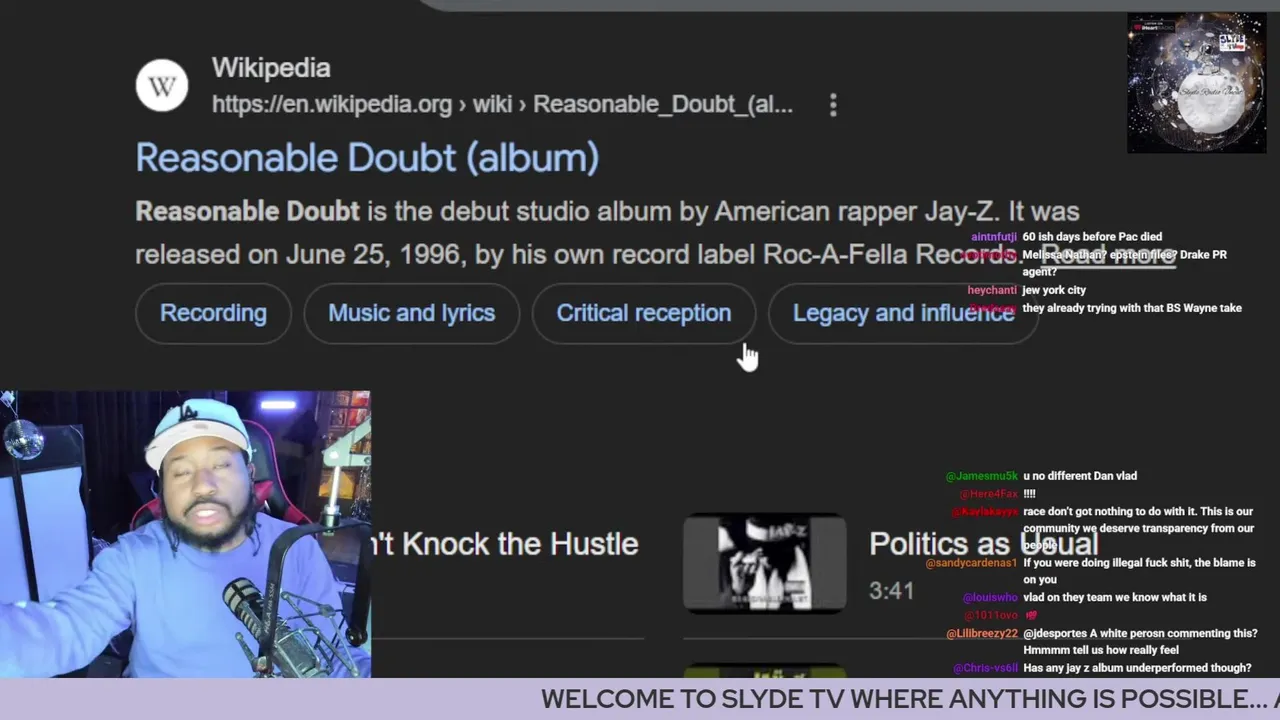
Task: Click the moon logo image in the corner
Action: coord(1197,83)
